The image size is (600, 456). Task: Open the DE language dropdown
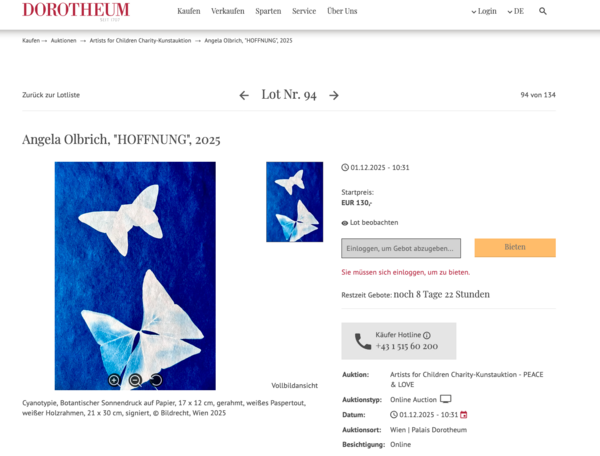coord(516,11)
